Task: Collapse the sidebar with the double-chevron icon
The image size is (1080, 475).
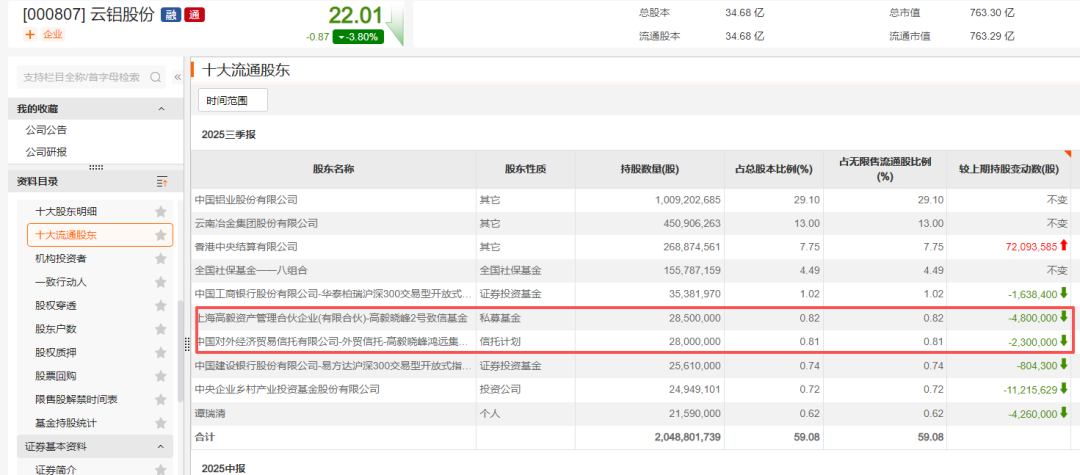Action: coord(177,77)
